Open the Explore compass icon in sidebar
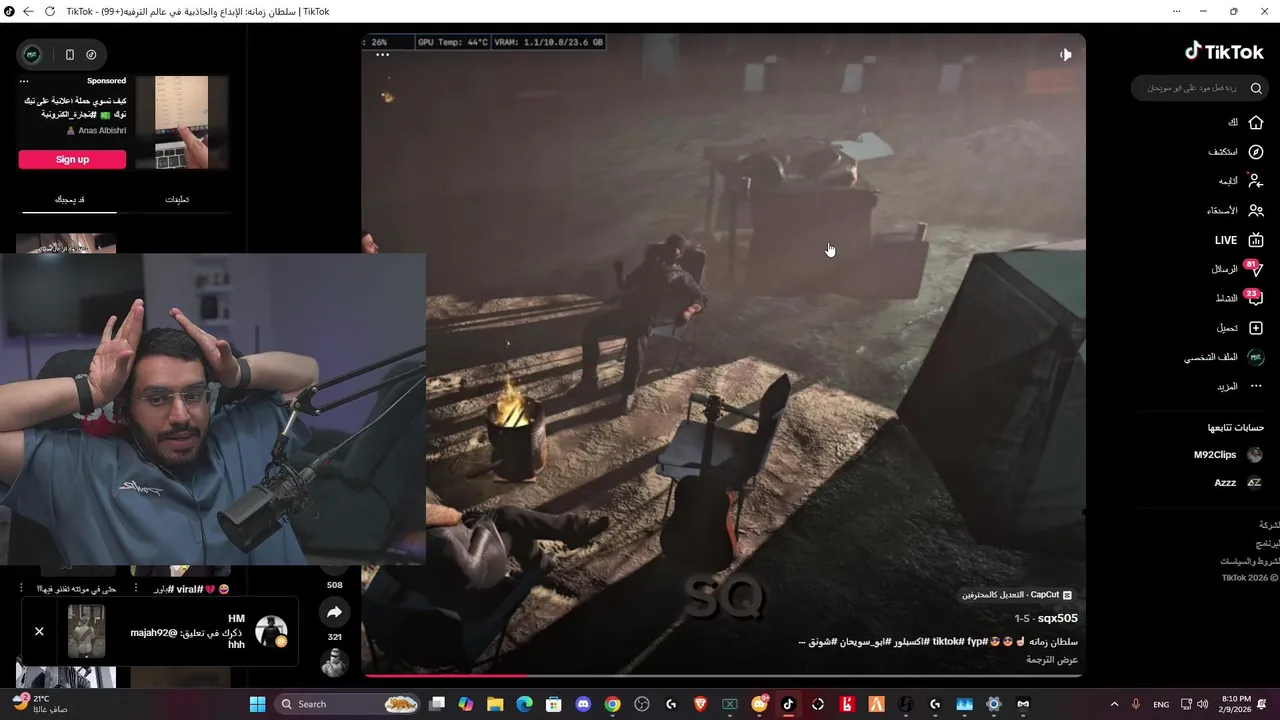The width and height of the screenshot is (1280, 720). [x=1256, y=152]
